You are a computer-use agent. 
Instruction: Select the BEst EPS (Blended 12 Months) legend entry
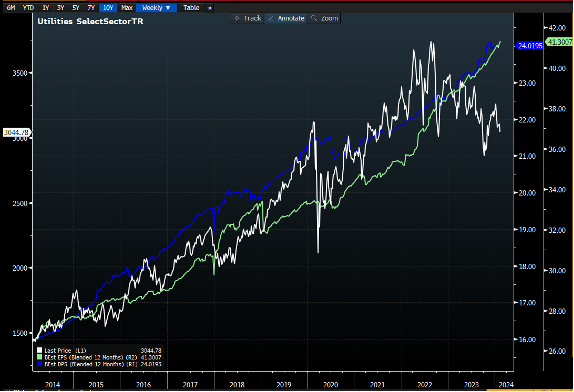click(91, 357)
